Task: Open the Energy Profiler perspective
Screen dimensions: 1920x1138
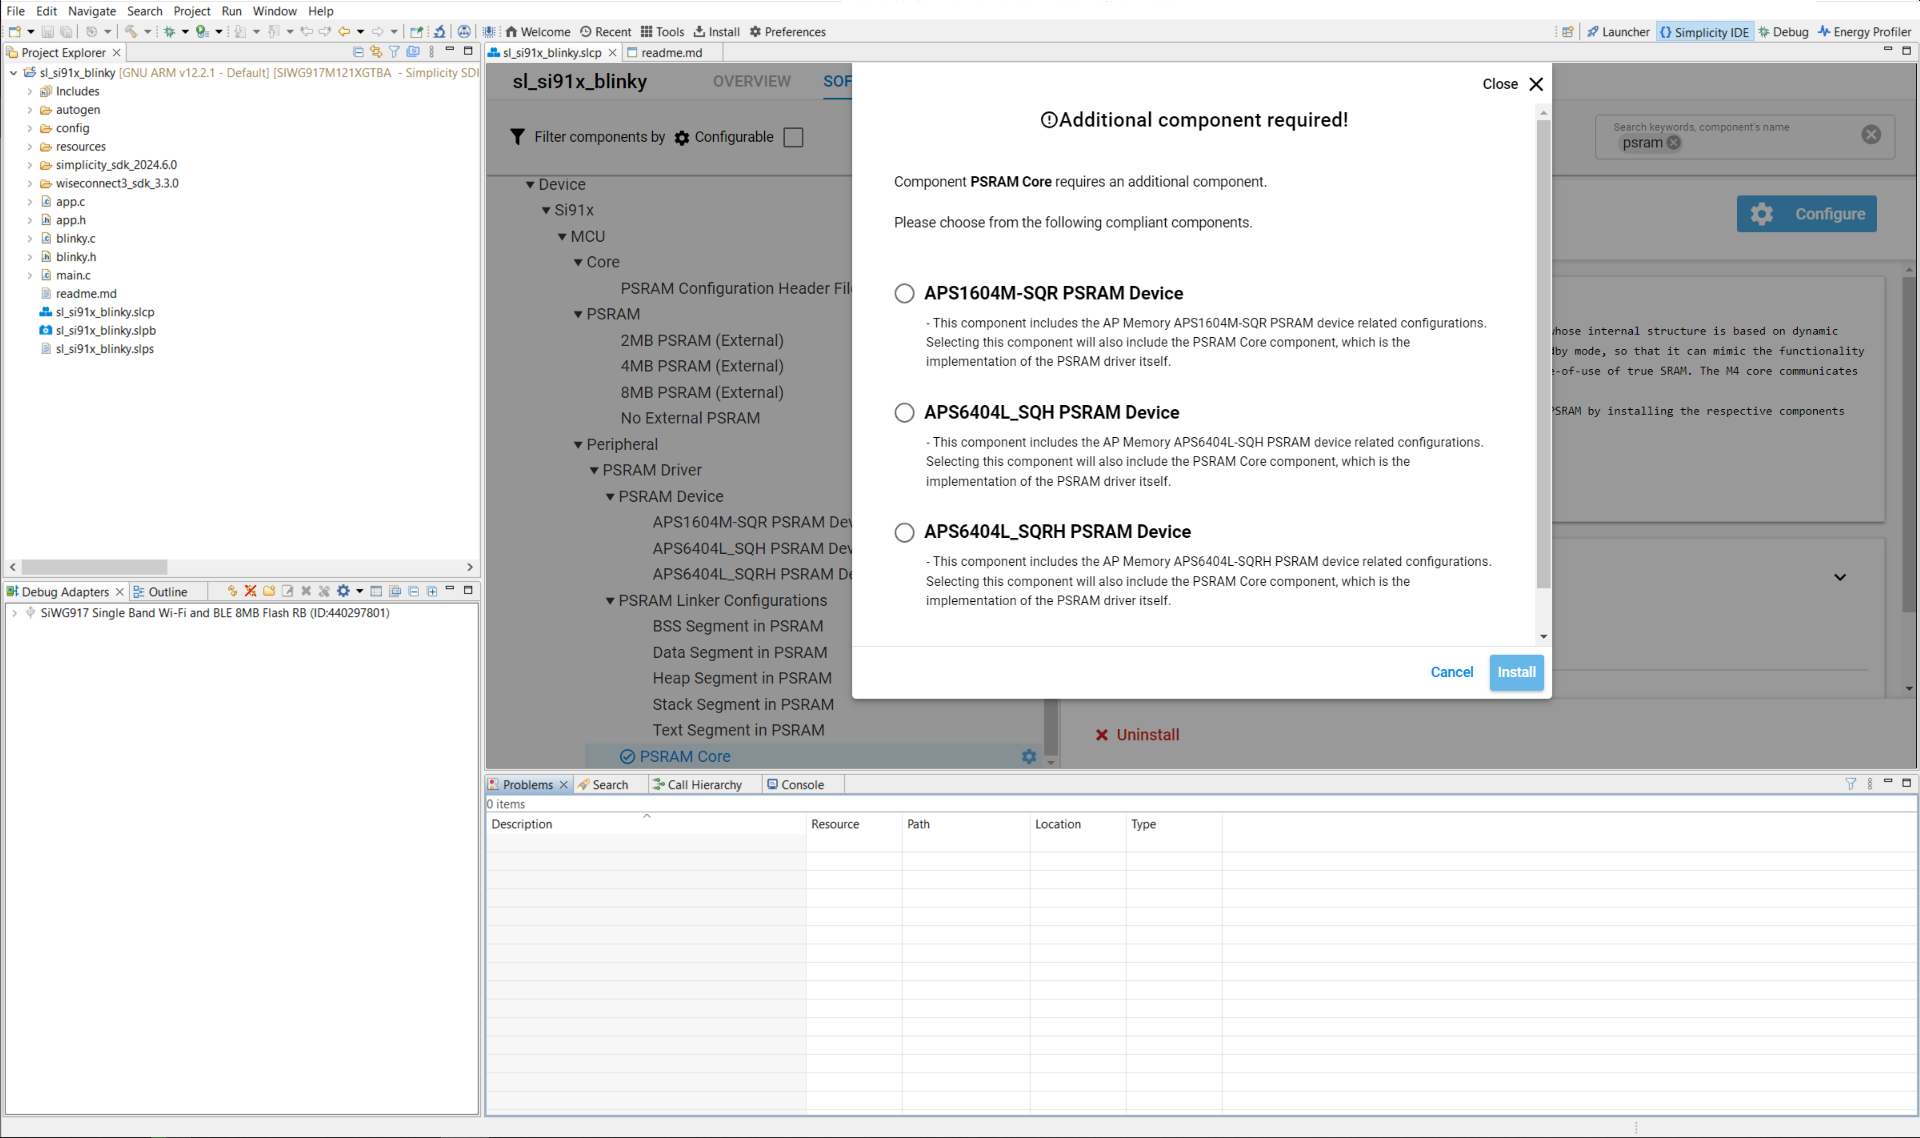Action: point(1865,32)
